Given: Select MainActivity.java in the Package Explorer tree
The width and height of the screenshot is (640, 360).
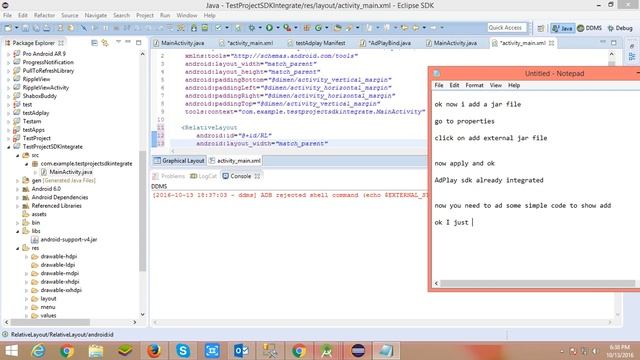Looking at the screenshot, I should [x=66, y=172].
